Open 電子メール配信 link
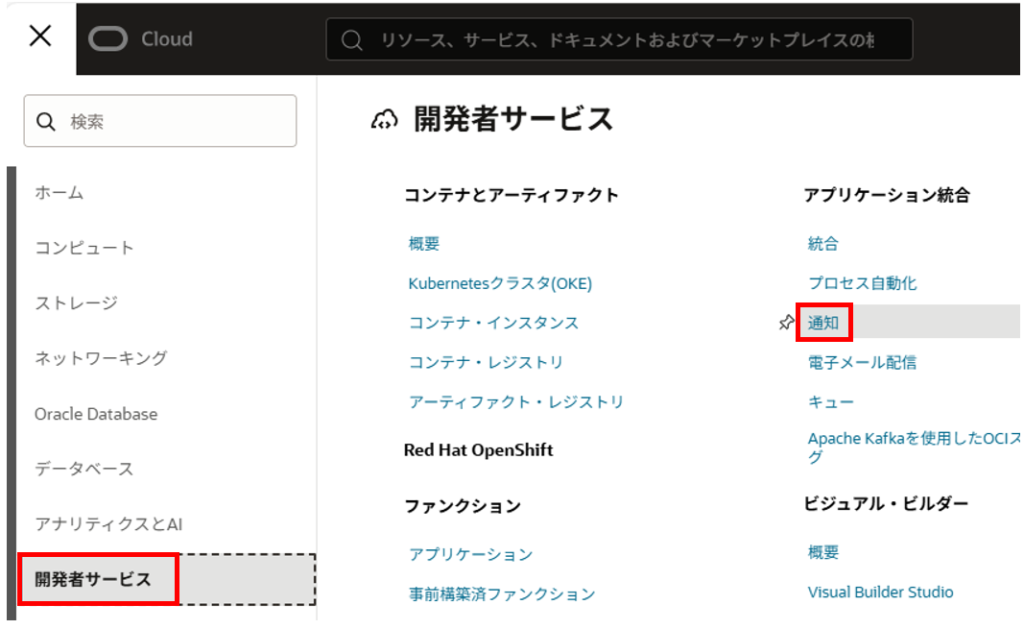1024x629 pixels. 861,362
